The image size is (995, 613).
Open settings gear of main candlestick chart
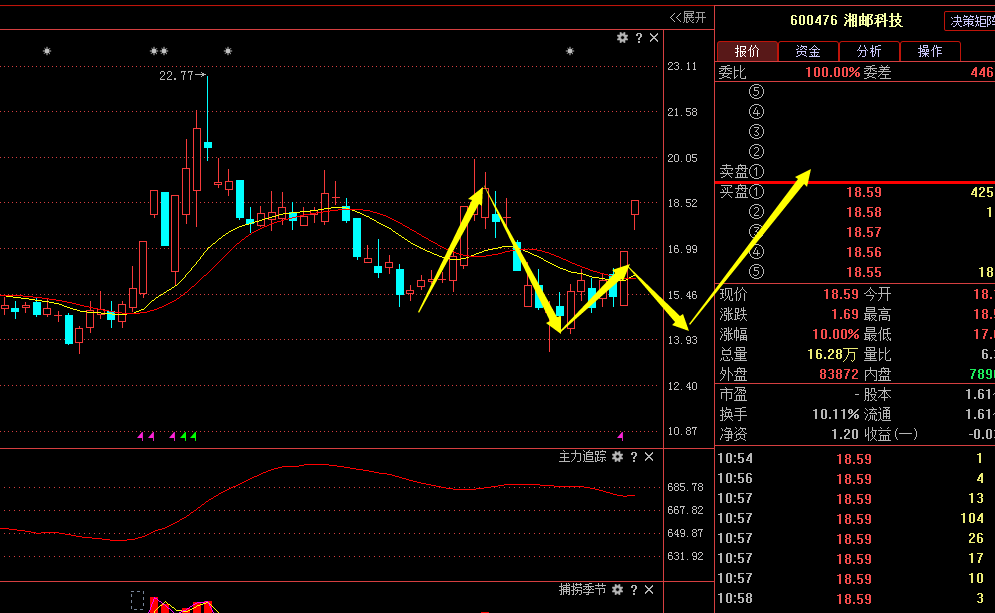[x=622, y=38]
